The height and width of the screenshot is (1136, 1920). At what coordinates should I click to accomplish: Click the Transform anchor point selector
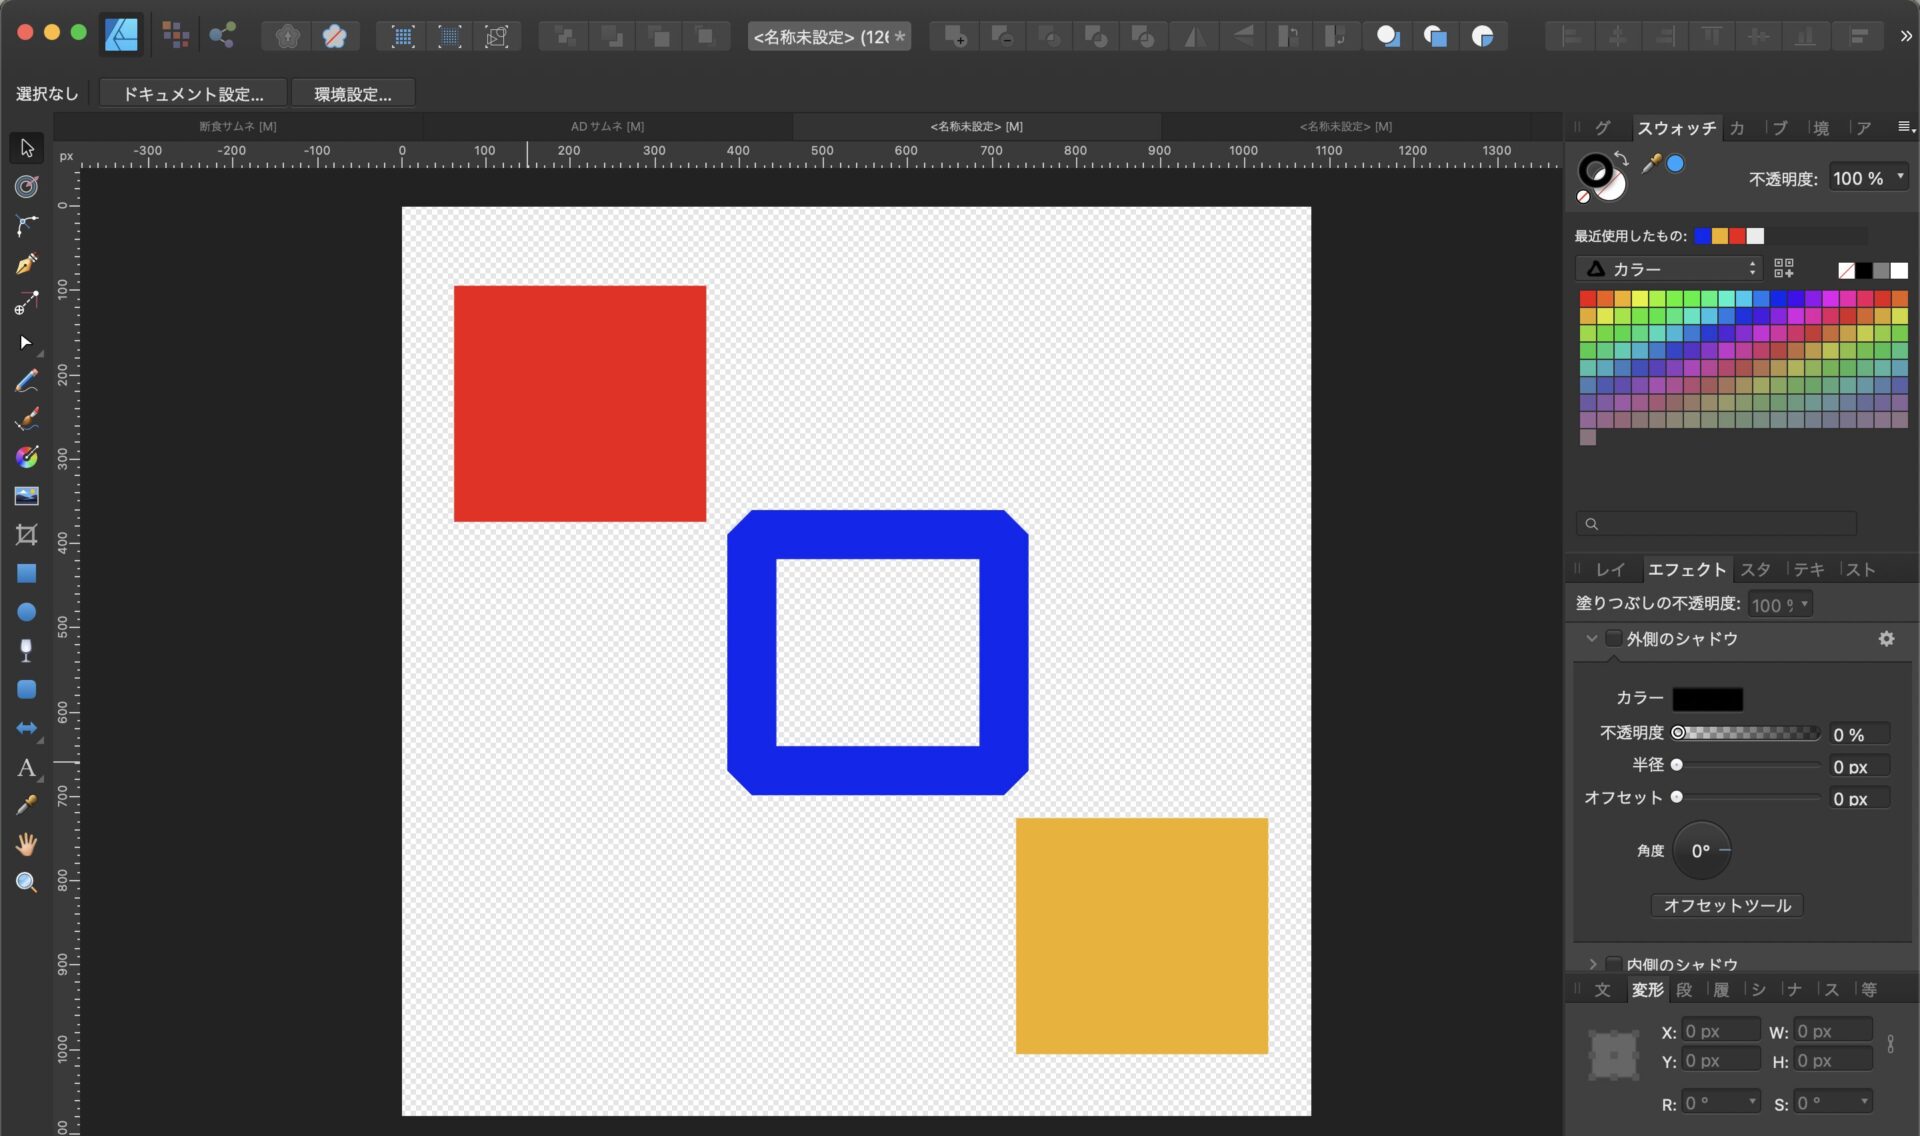coord(1613,1054)
